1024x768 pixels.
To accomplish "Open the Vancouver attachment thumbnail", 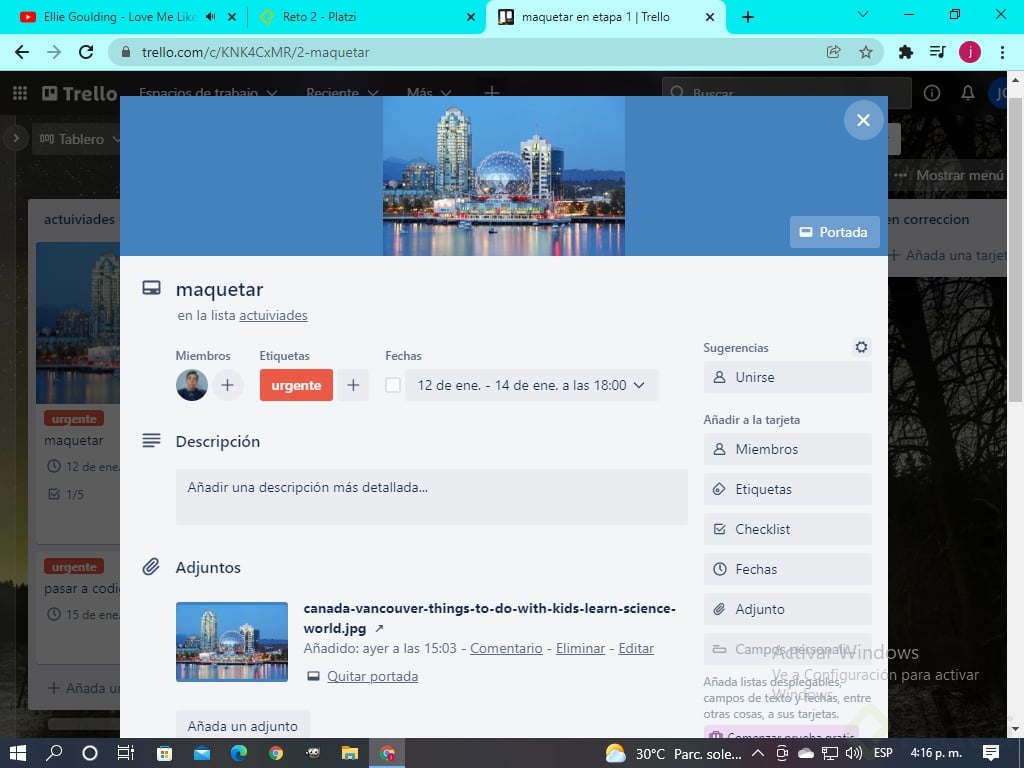I will pyautogui.click(x=231, y=641).
